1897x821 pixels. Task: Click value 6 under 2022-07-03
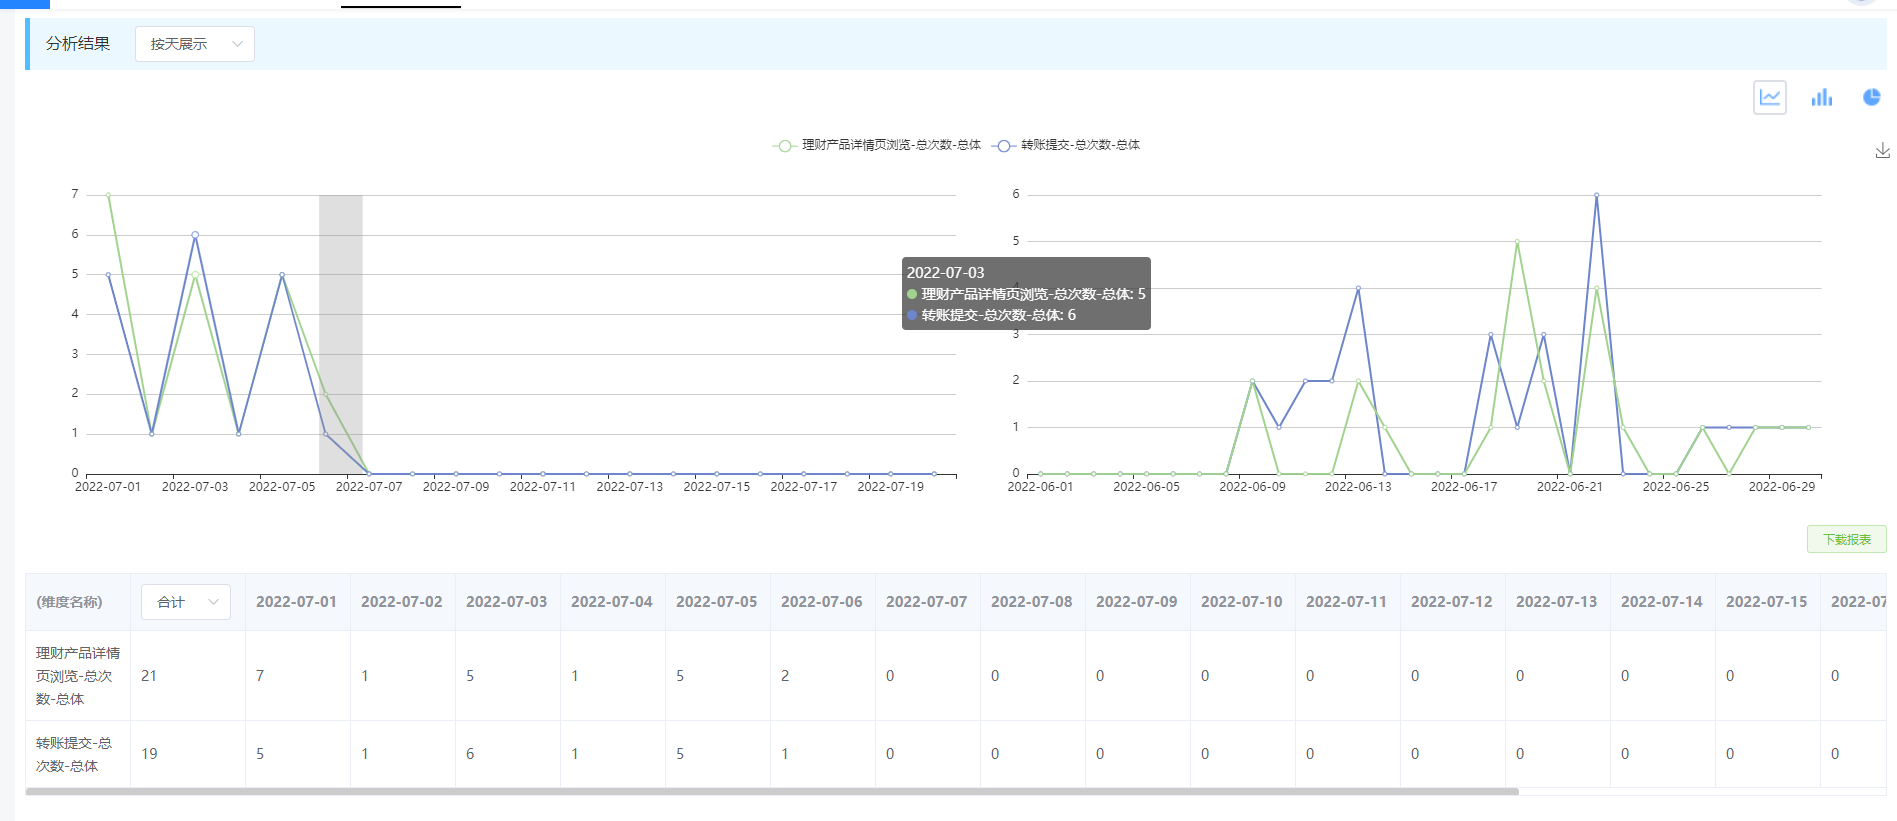[470, 754]
